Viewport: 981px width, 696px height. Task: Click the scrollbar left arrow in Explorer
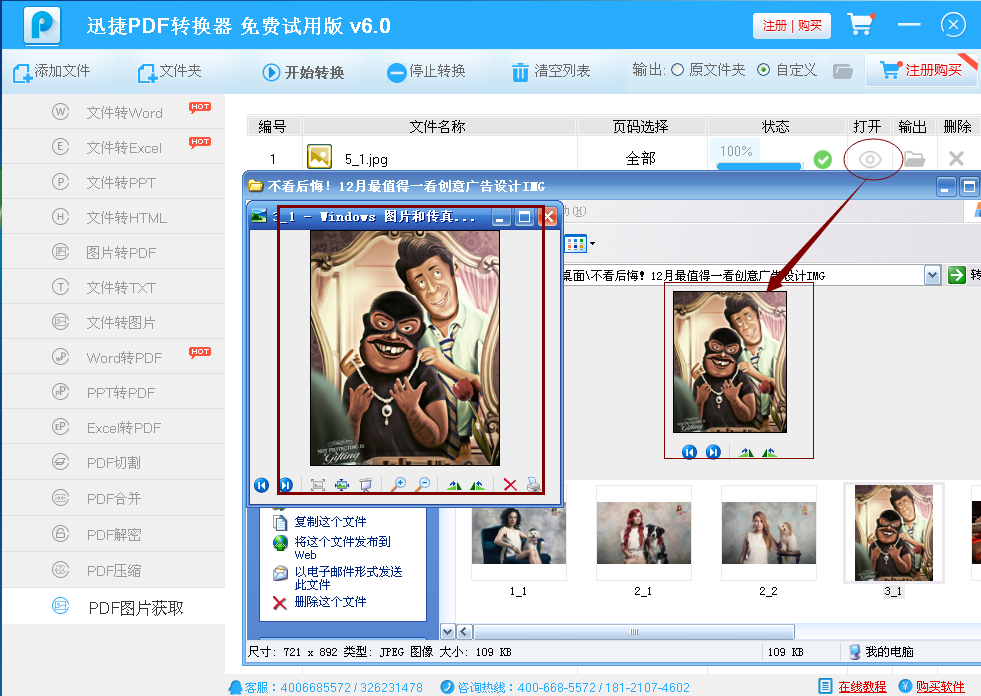[x=464, y=631]
